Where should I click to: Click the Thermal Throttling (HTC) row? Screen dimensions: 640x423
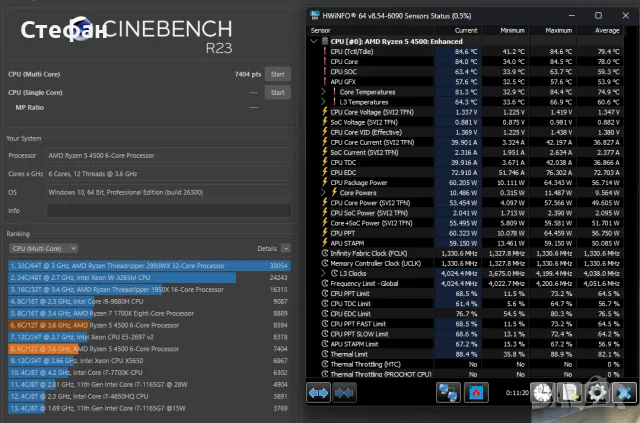tap(465, 364)
